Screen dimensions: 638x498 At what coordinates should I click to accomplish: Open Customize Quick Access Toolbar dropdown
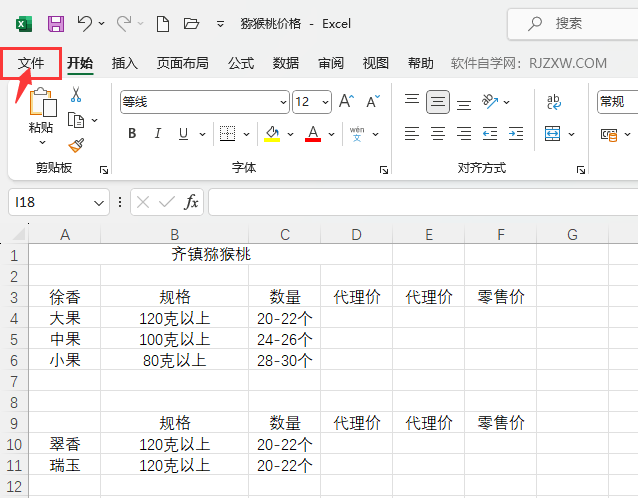(x=220, y=24)
